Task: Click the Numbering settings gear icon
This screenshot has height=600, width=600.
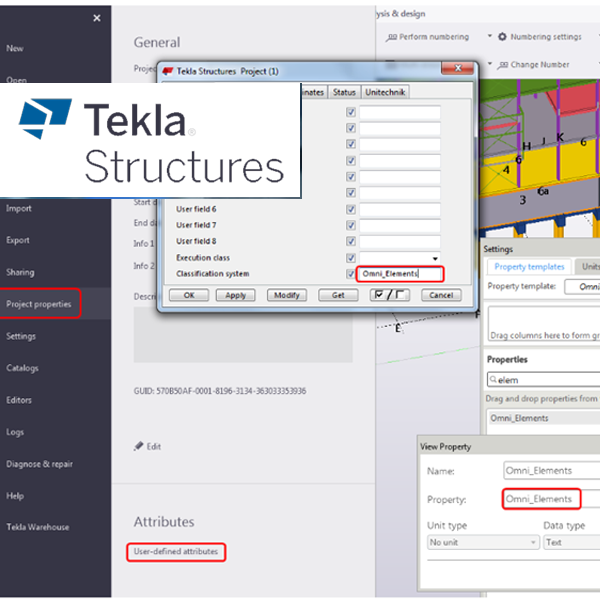Action: [x=502, y=37]
